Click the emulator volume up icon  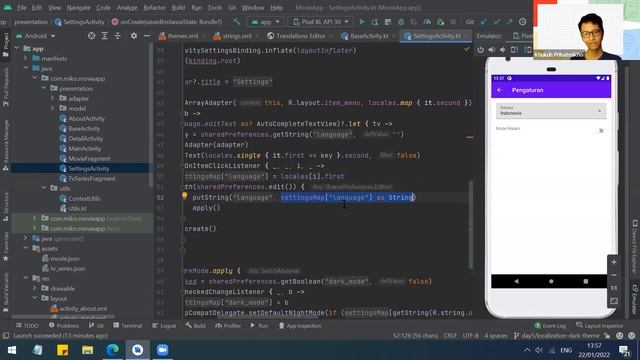pos(491,50)
